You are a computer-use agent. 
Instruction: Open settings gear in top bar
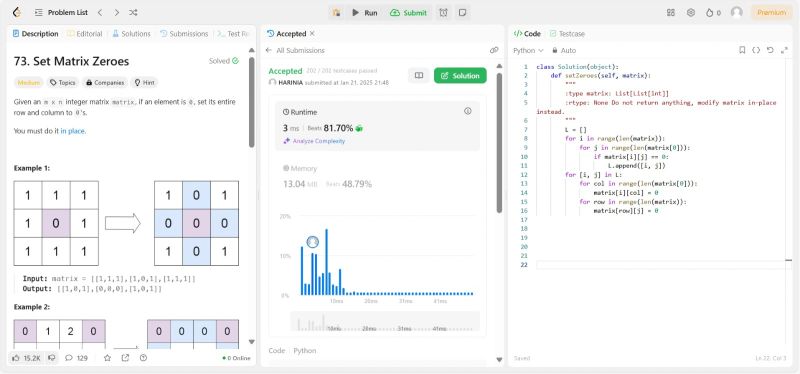691,13
